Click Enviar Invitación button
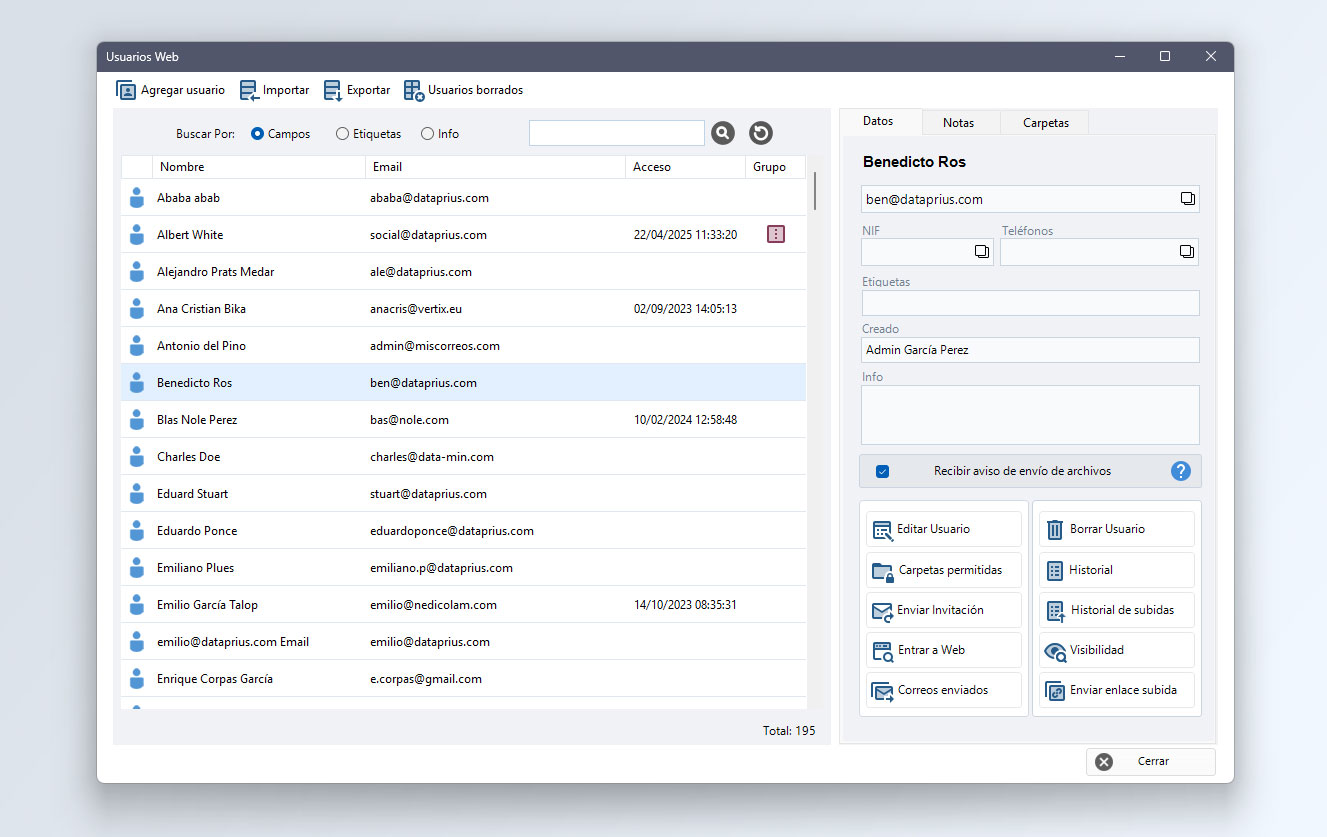The height and width of the screenshot is (837, 1327). (944, 610)
